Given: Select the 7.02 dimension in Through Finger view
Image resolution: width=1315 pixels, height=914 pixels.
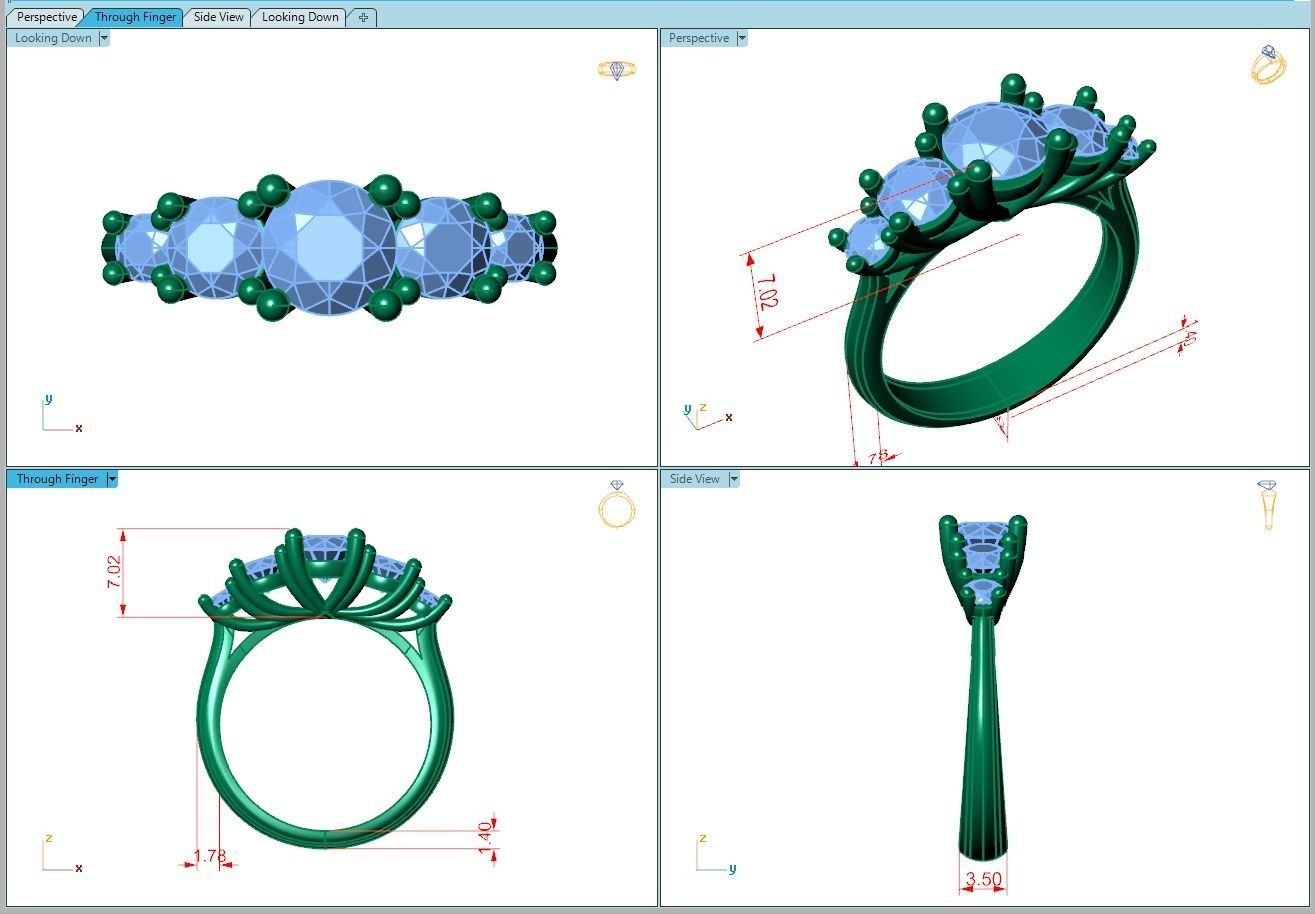Looking at the screenshot, I should [114, 572].
